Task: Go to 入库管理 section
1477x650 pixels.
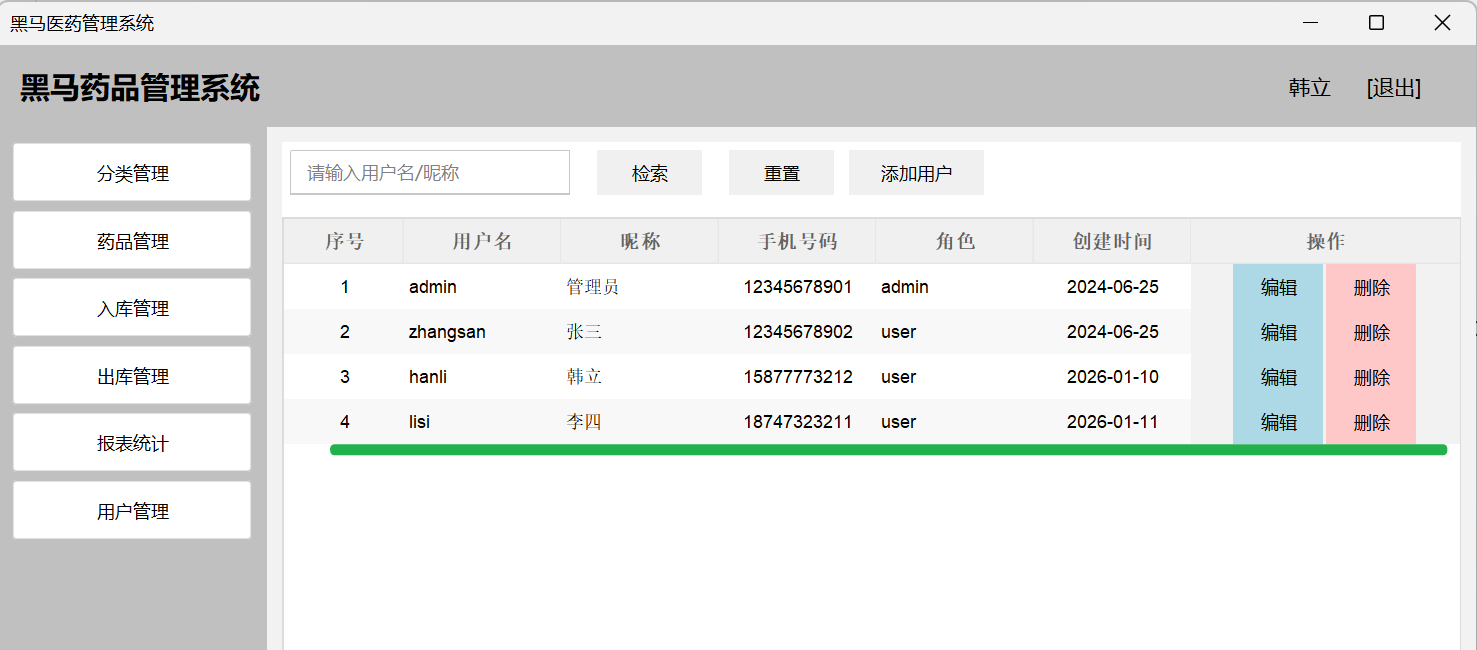Action: (132, 308)
